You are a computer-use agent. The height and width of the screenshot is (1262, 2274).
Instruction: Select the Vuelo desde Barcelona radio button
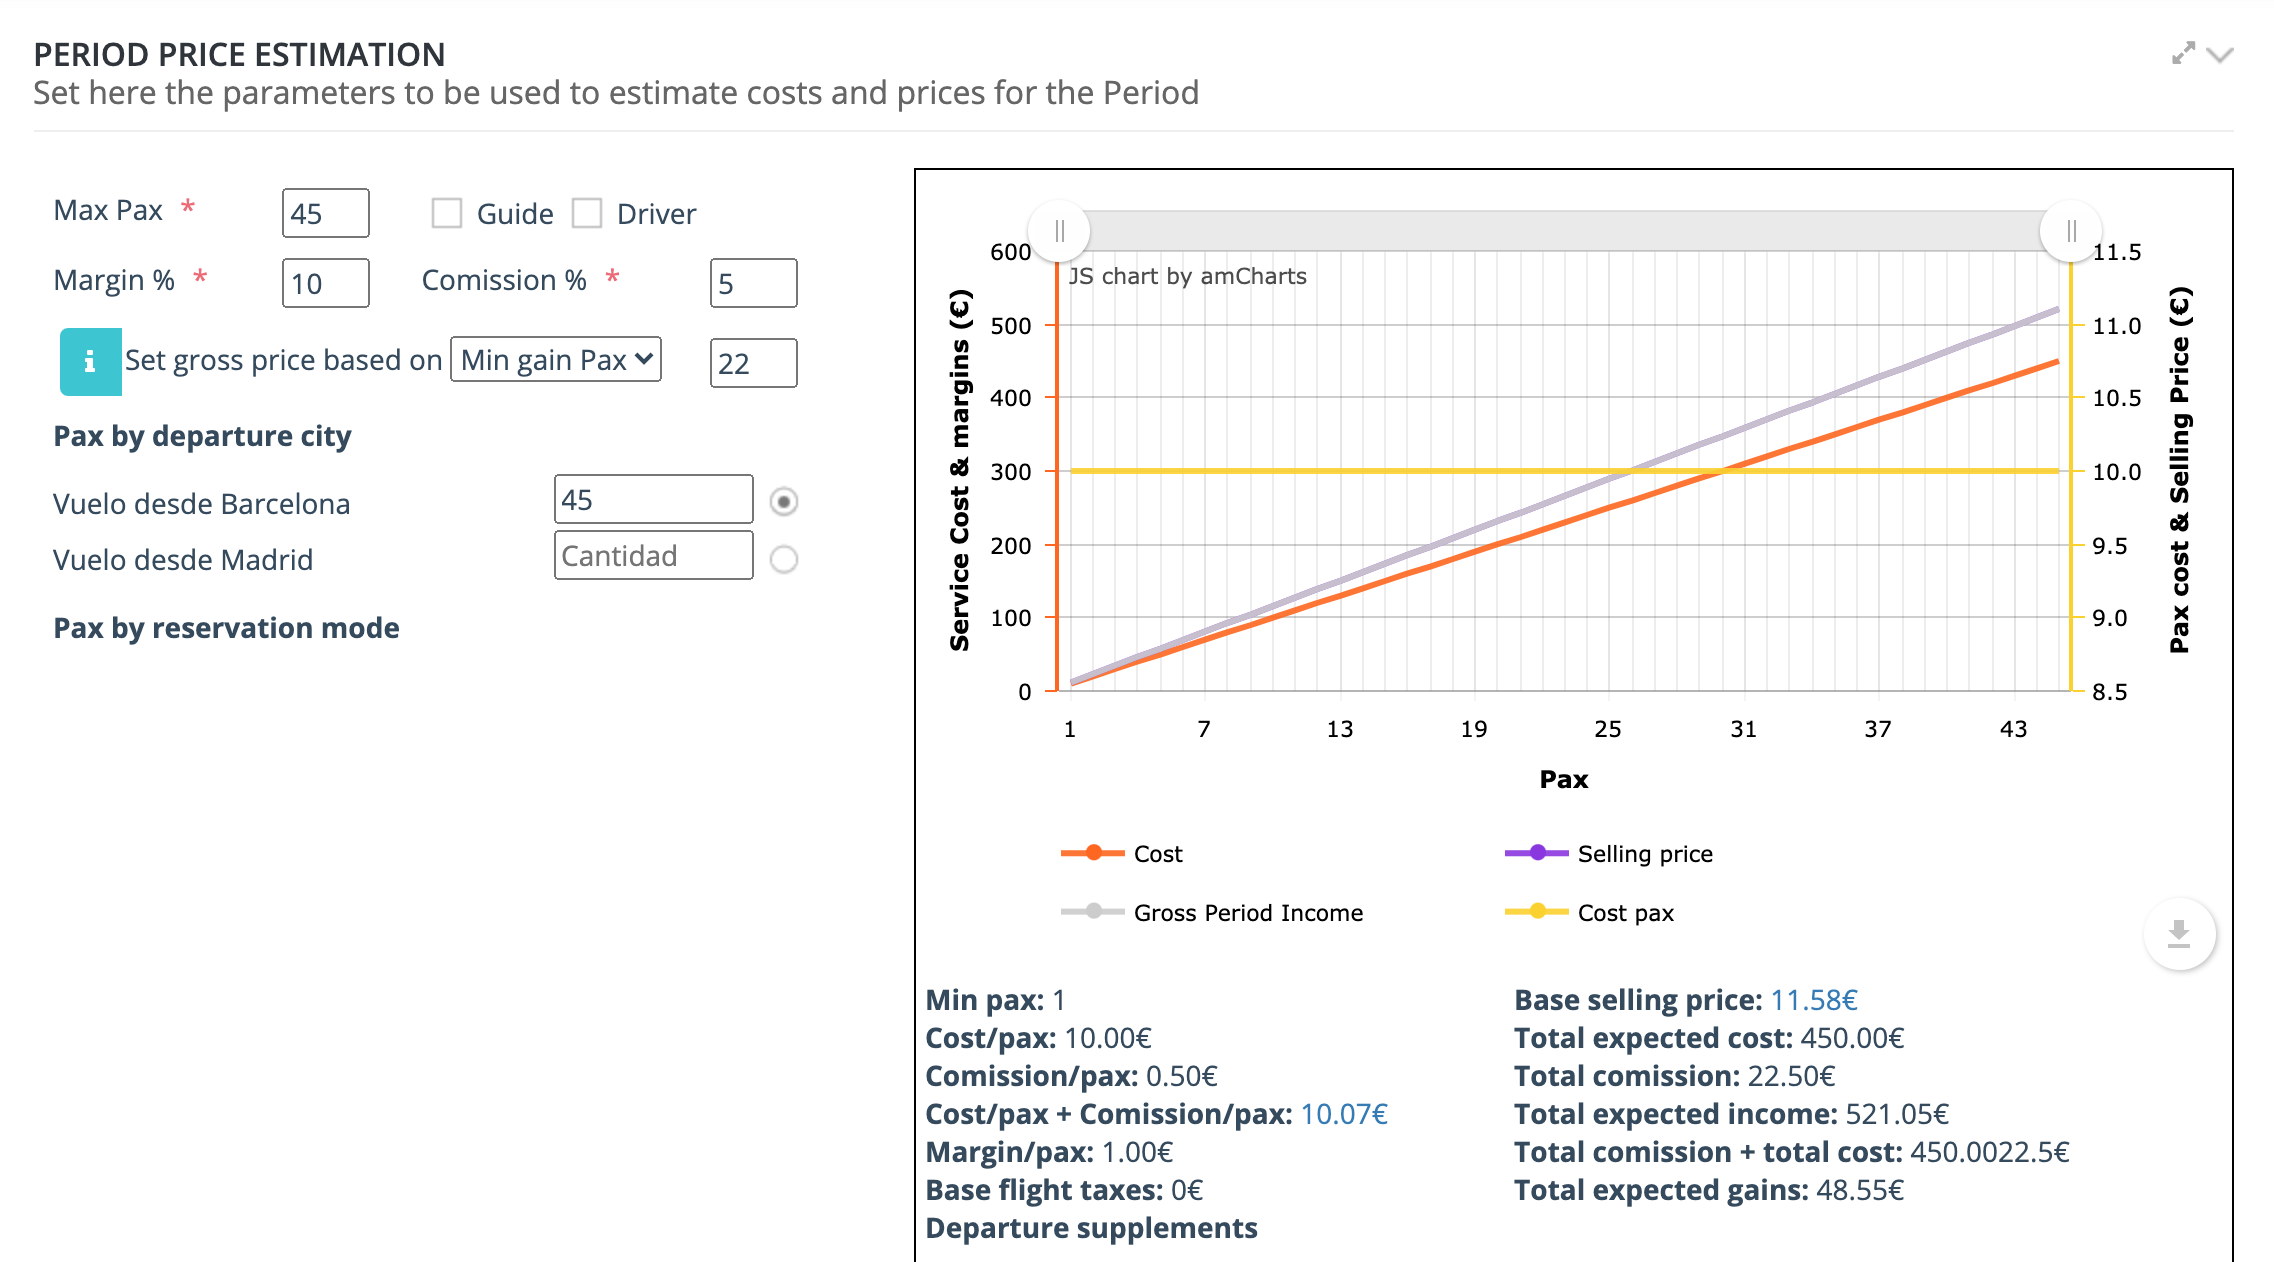click(786, 503)
